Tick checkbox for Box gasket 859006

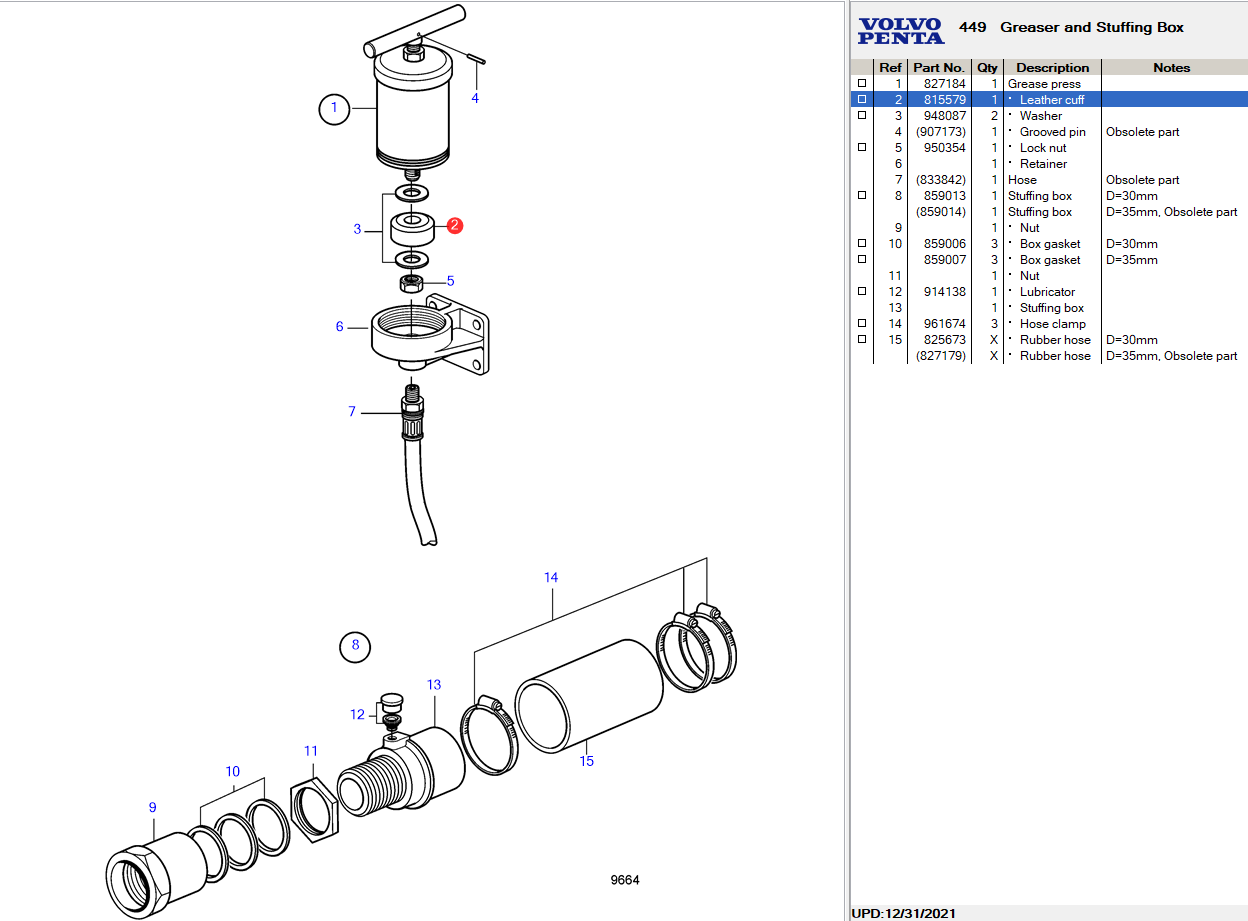tap(862, 244)
